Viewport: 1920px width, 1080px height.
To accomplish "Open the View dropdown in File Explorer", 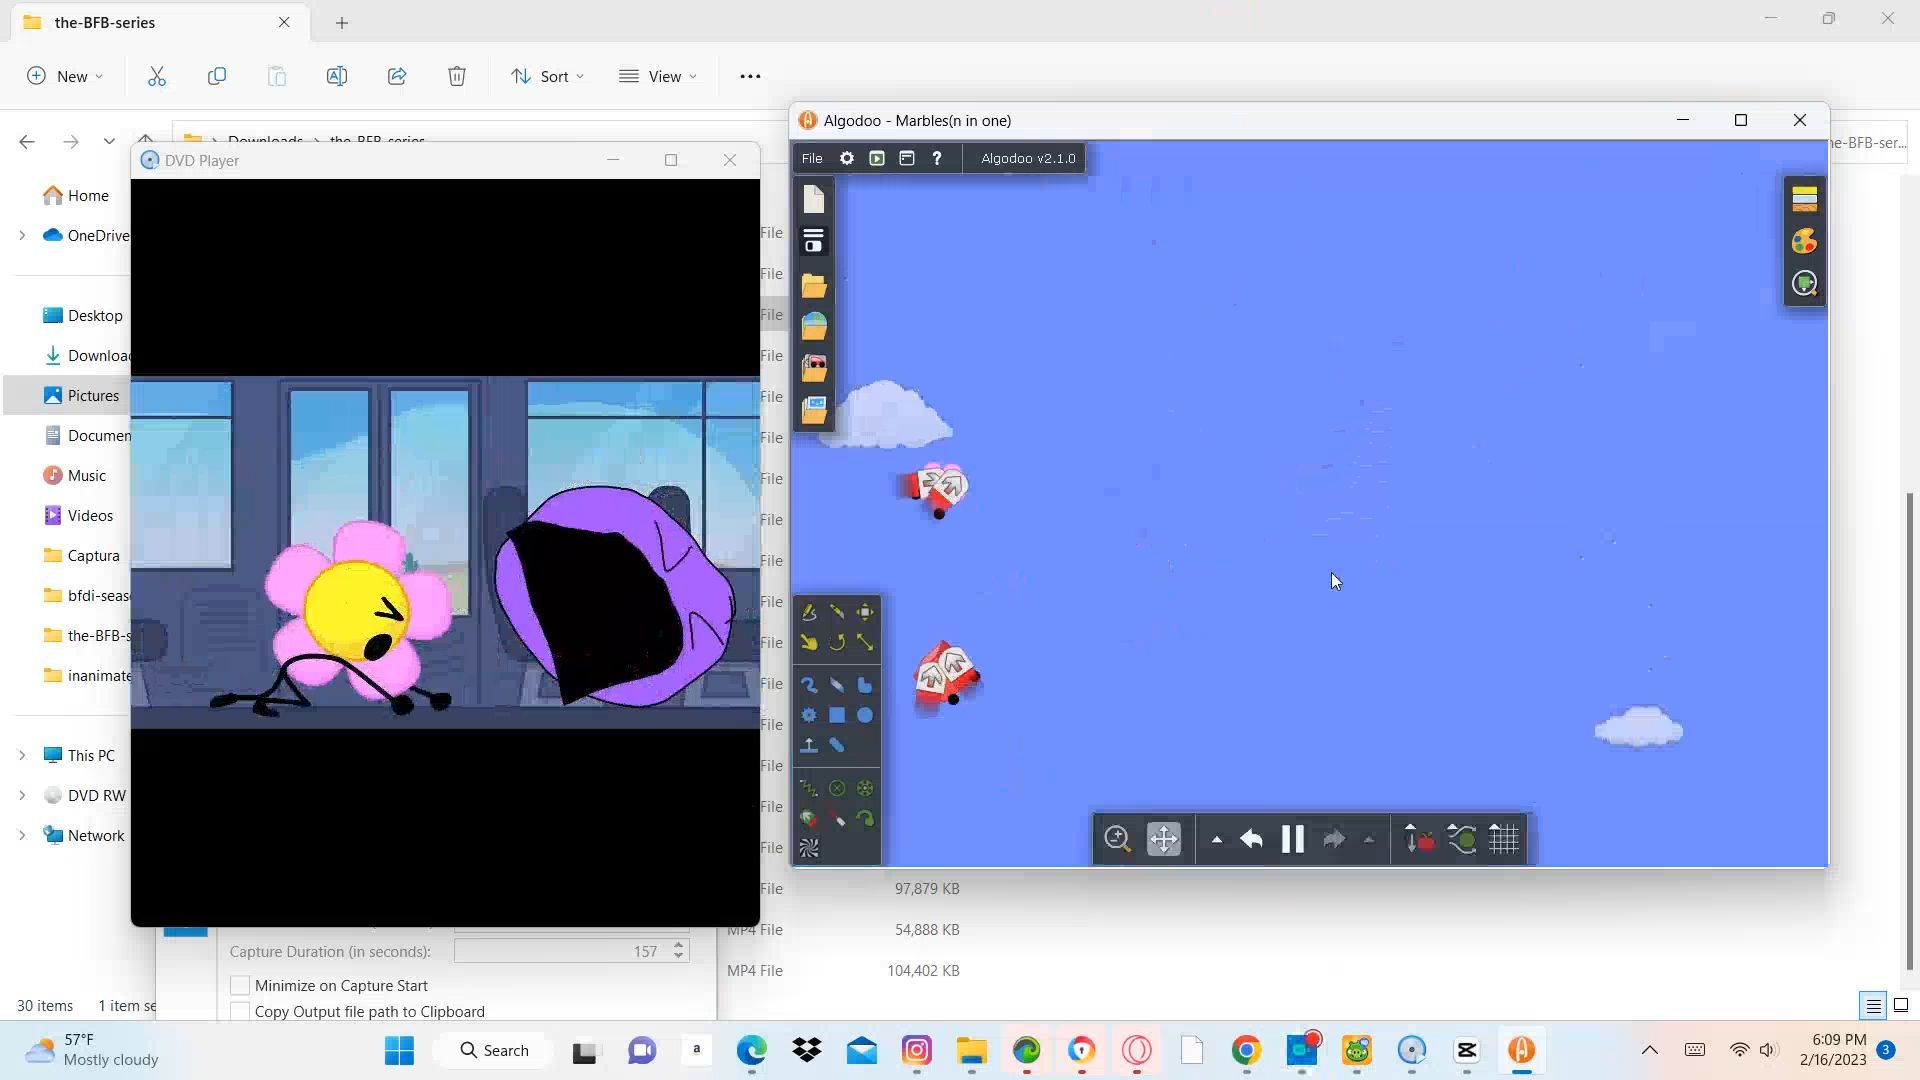I will click(657, 76).
